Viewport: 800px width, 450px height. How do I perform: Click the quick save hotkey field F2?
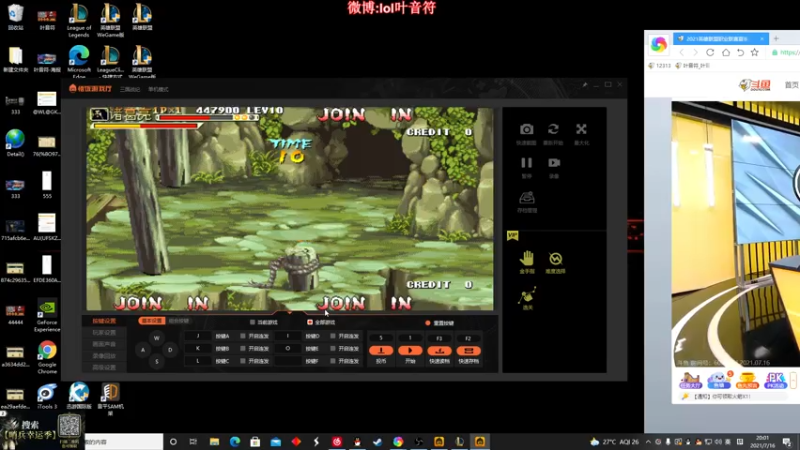pyautogui.click(x=468, y=338)
